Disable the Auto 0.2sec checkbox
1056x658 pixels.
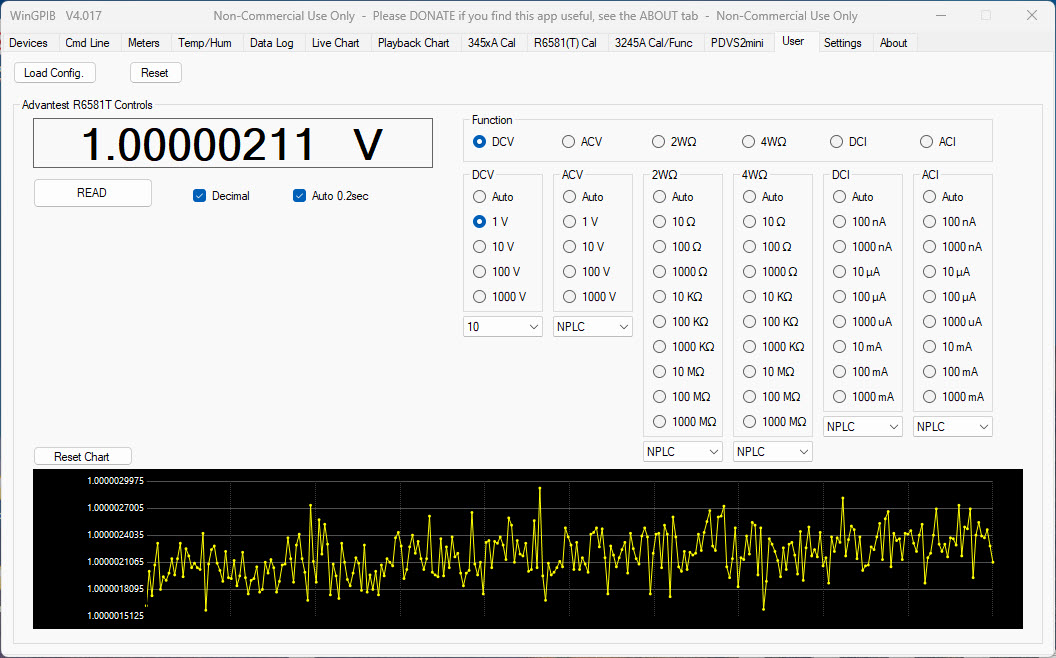tap(299, 196)
